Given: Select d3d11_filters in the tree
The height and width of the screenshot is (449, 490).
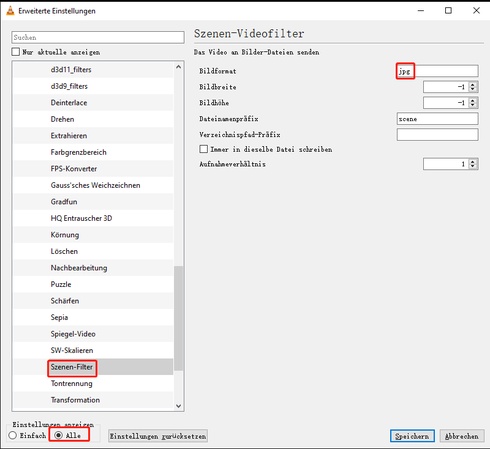Looking at the screenshot, I should [93, 70].
